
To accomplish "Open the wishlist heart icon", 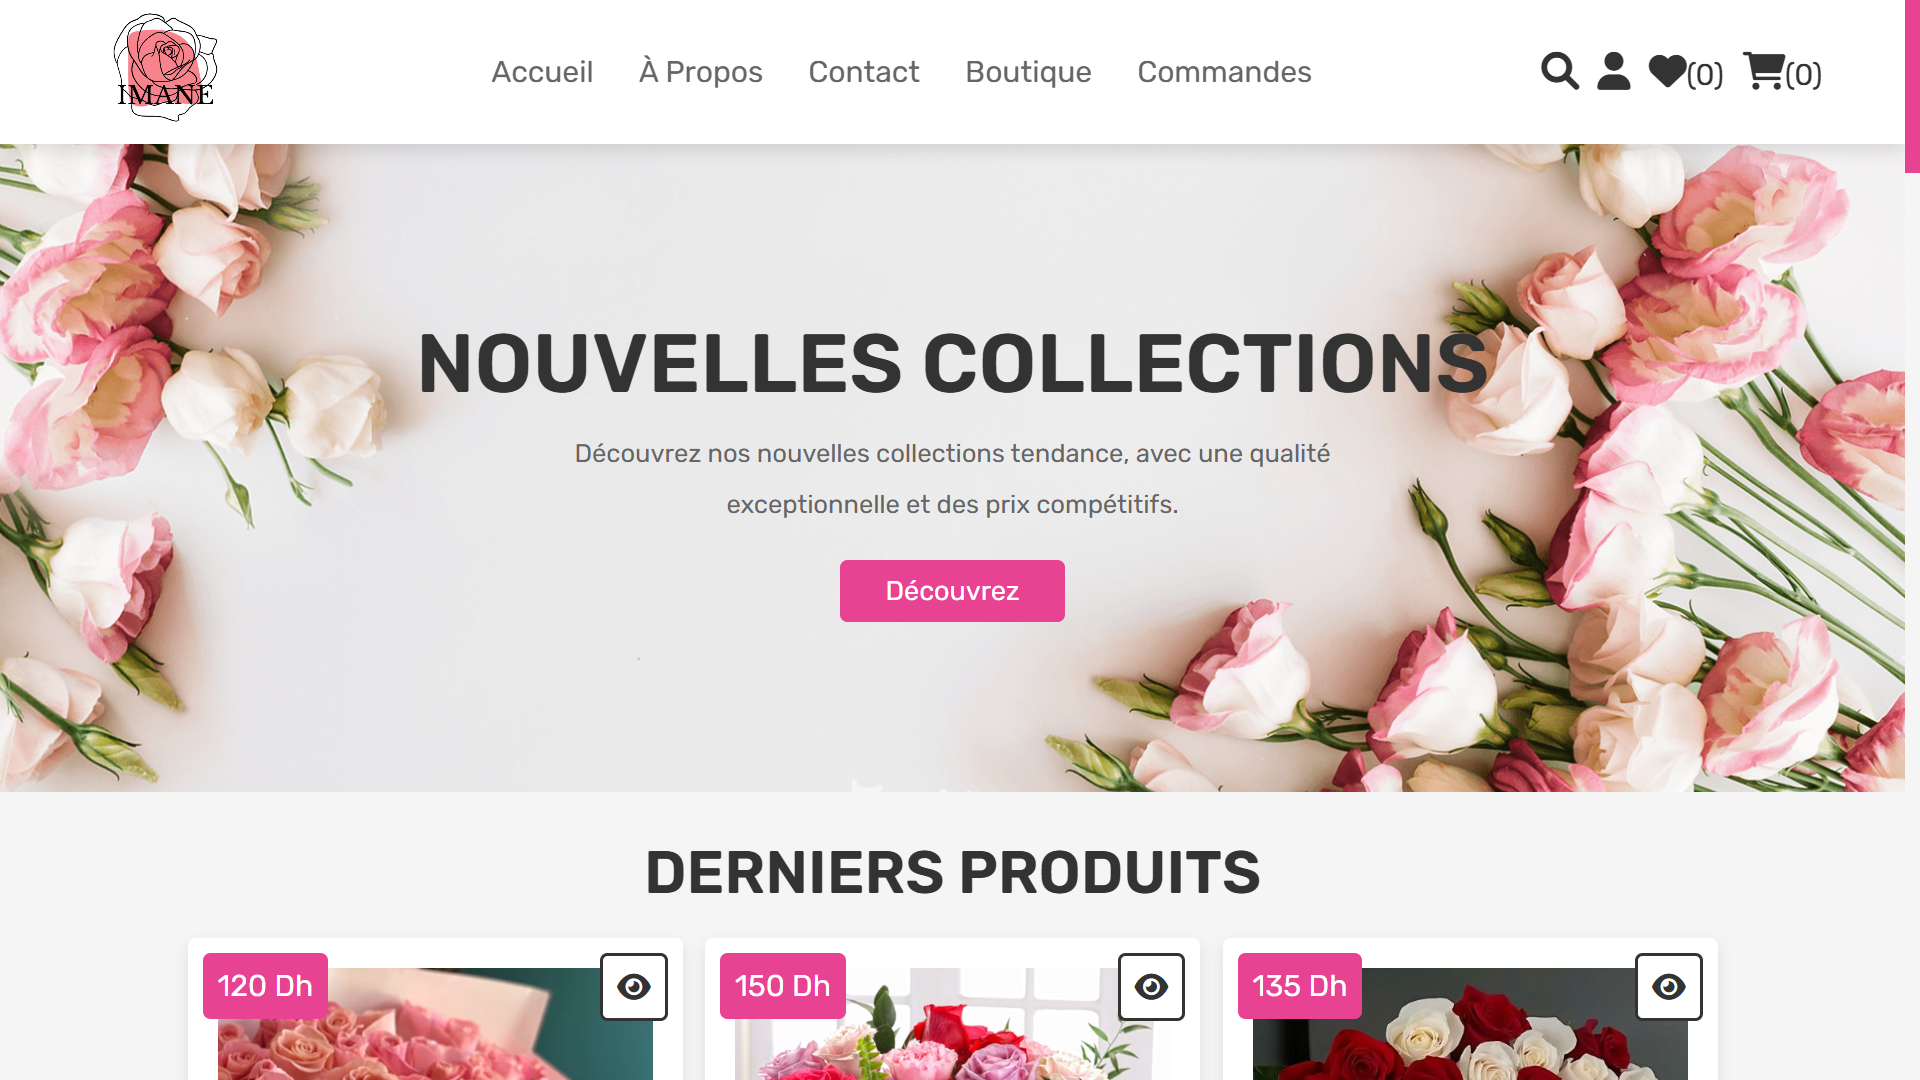I will point(1668,71).
